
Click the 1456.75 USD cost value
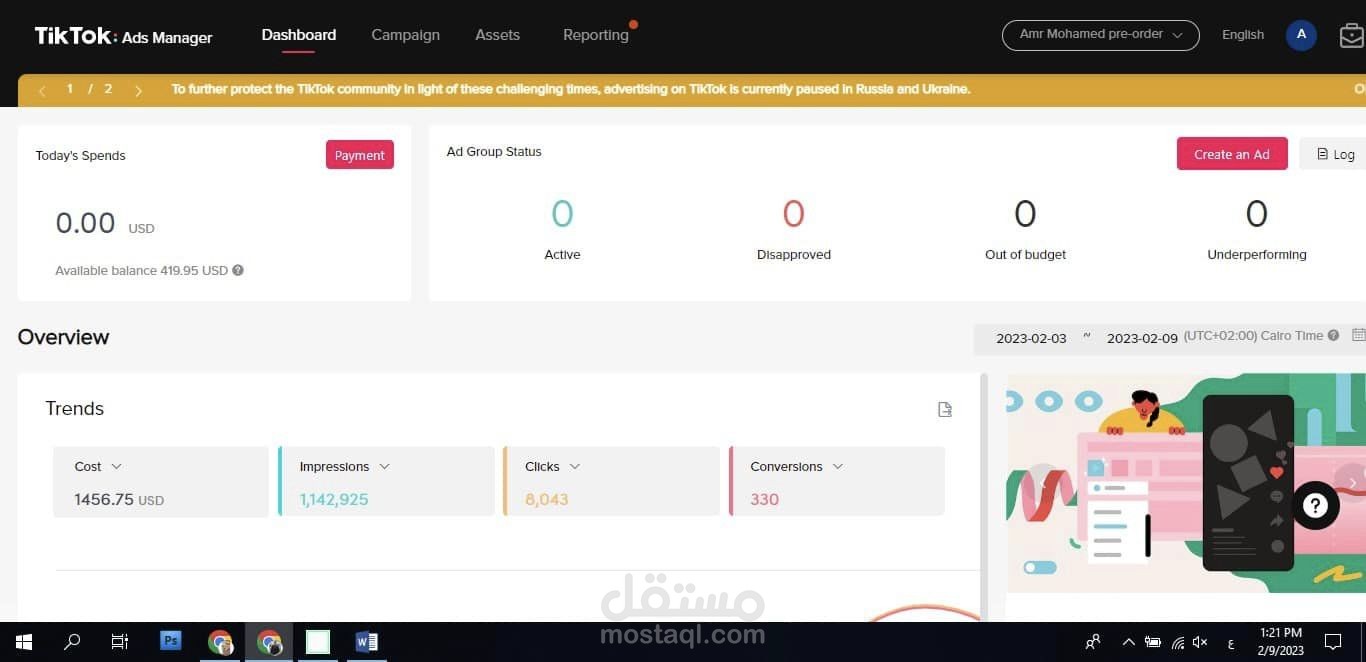click(x=119, y=499)
